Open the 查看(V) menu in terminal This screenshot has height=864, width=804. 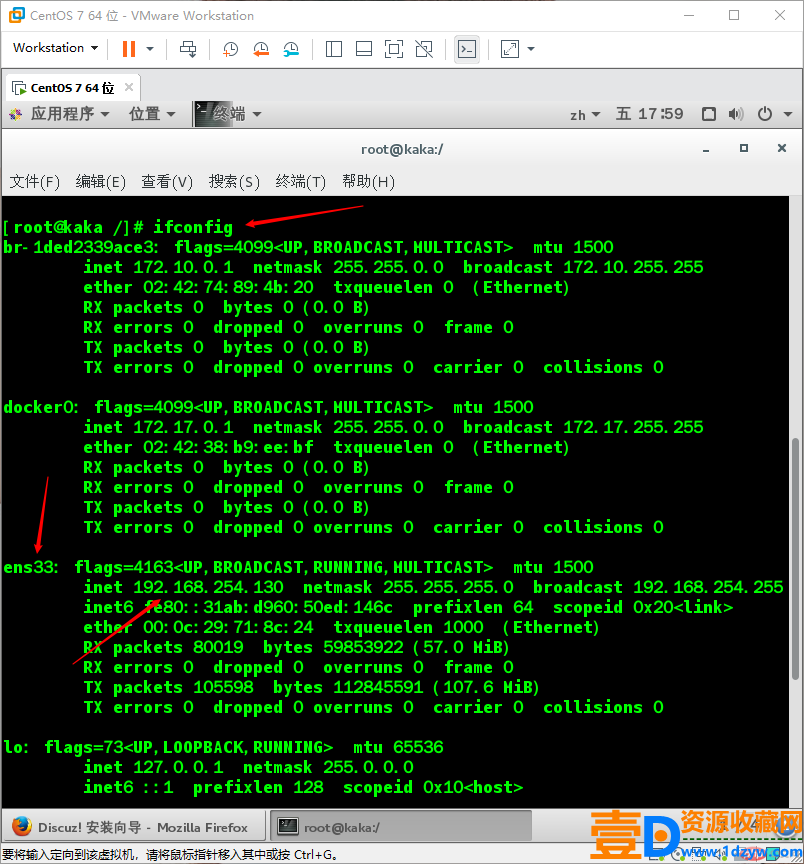pyautogui.click(x=167, y=181)
